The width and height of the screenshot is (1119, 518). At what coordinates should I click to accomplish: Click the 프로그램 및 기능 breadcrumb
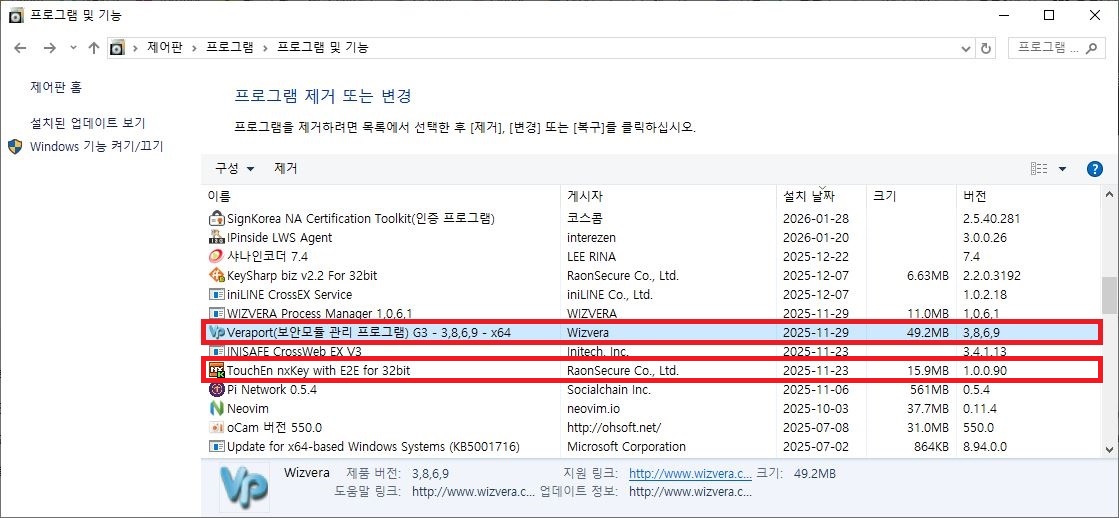(x=323, y=48)
